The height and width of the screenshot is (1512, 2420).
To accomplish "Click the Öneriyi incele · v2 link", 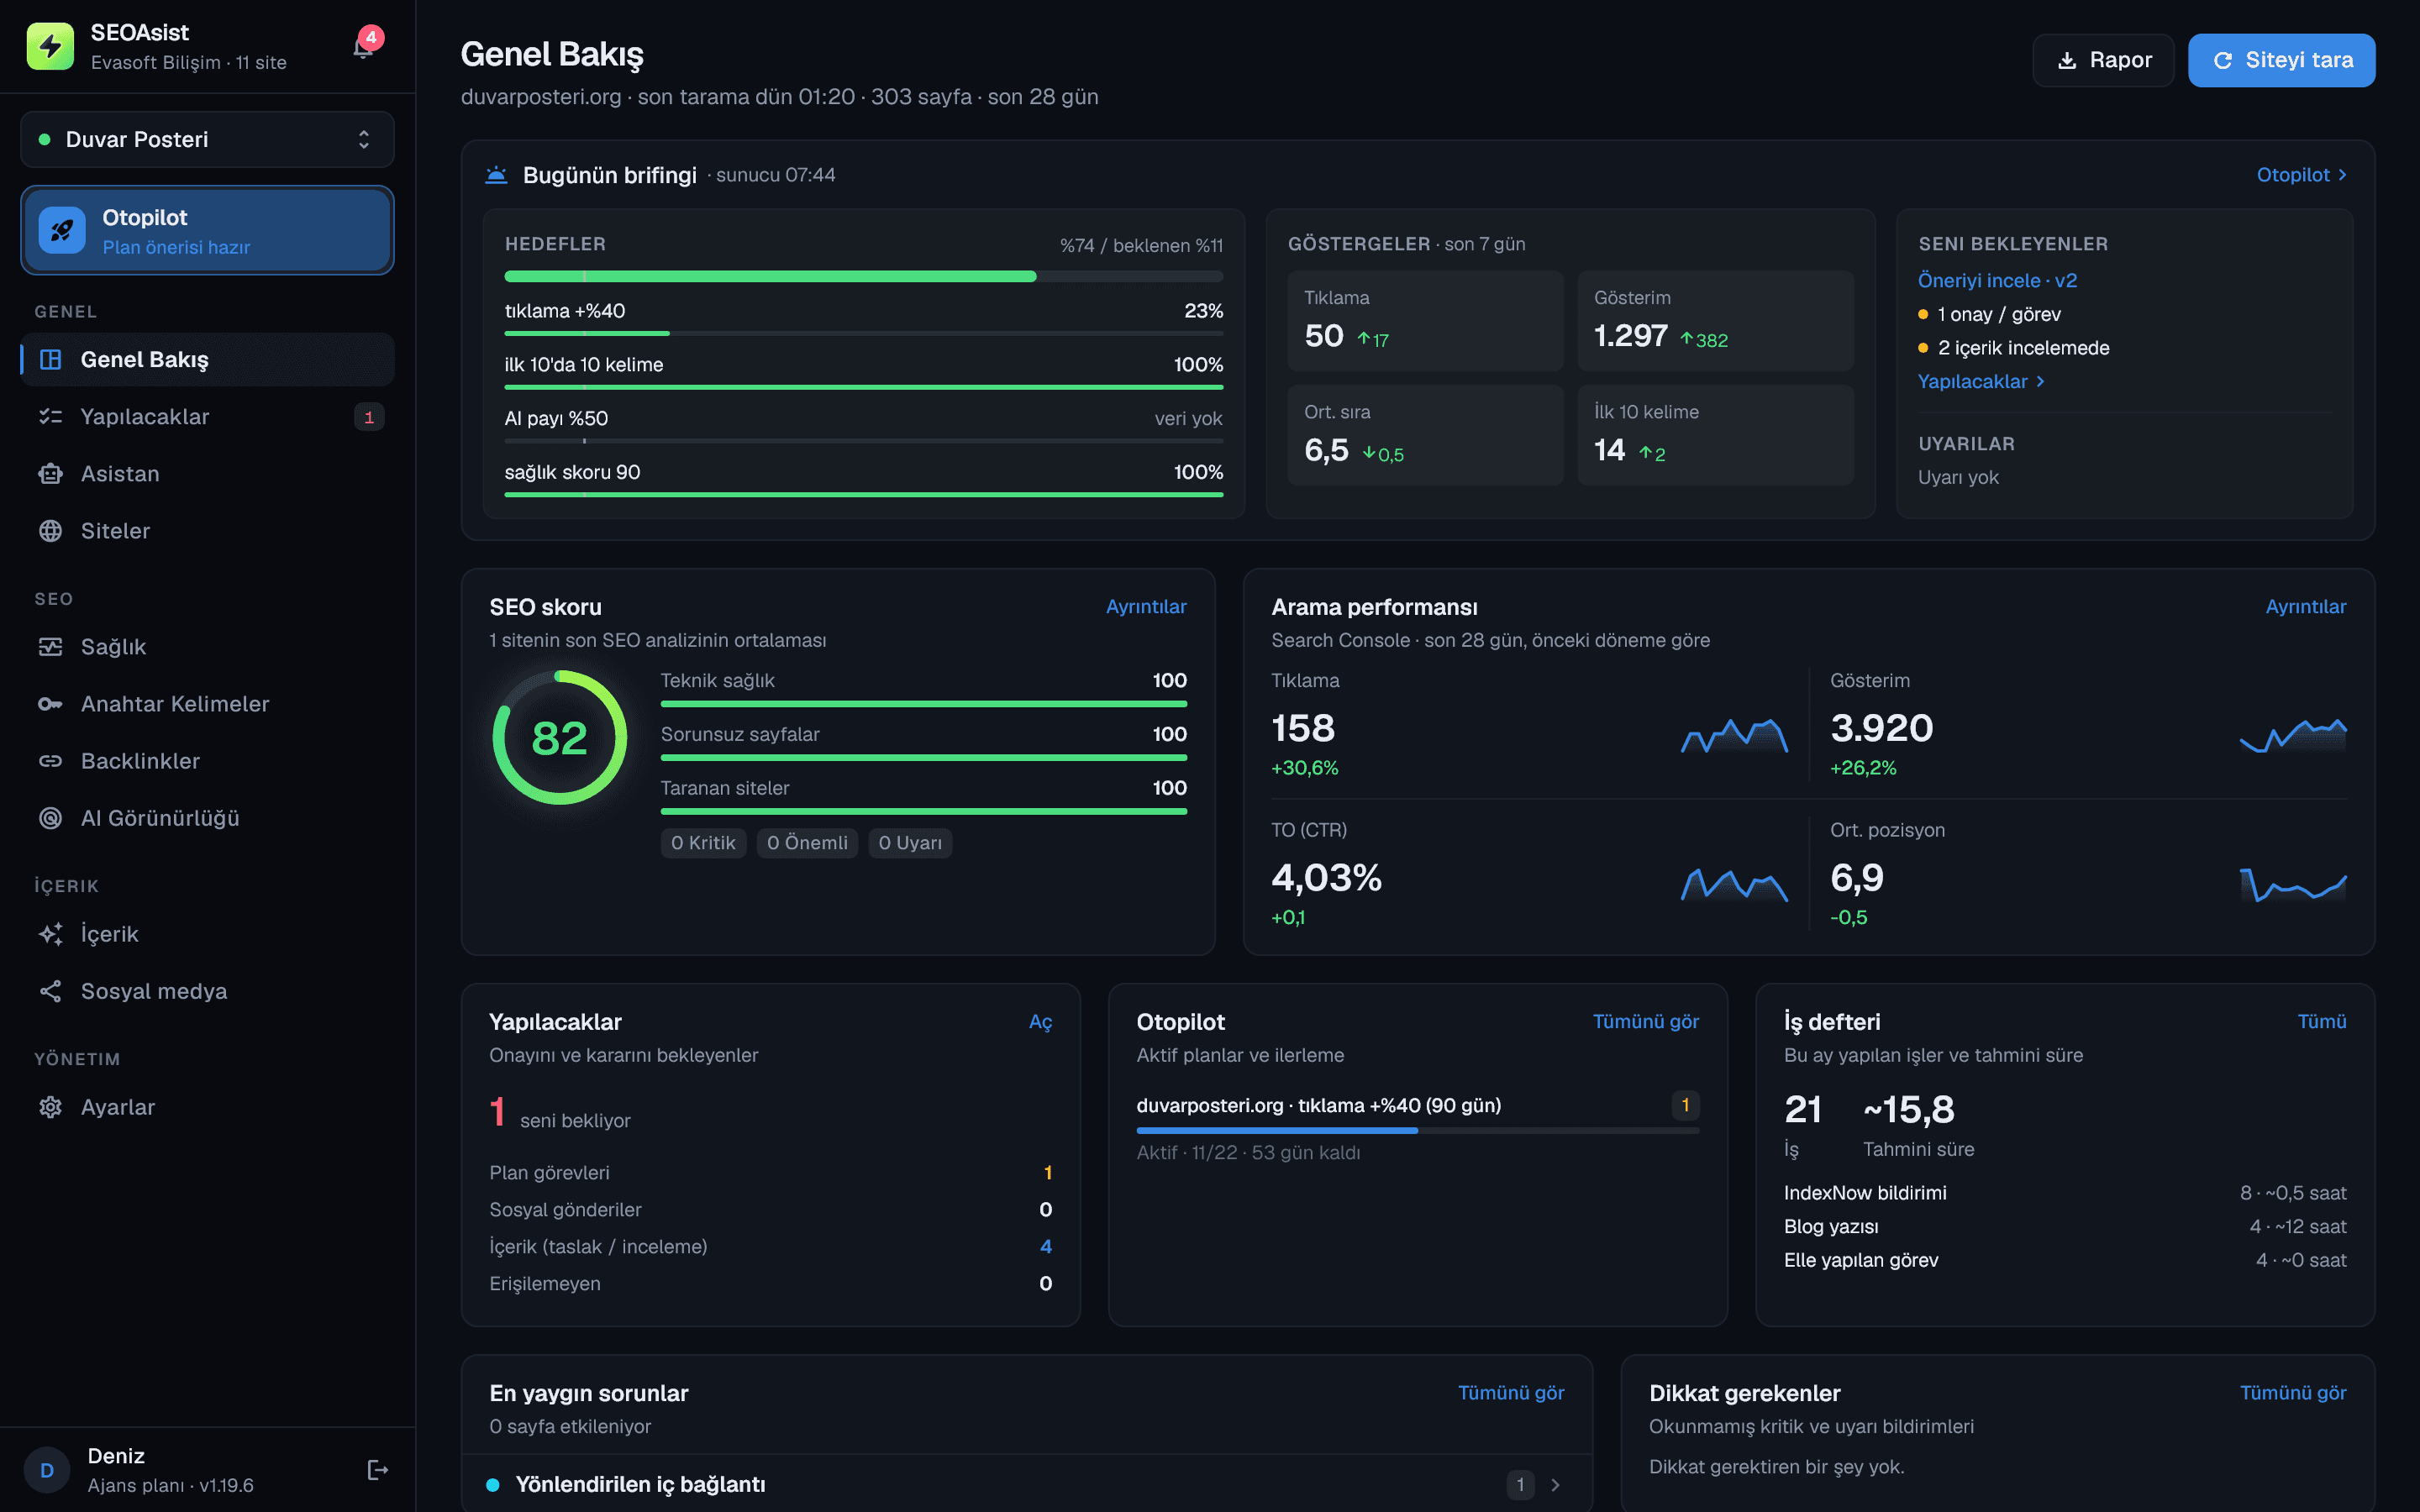I will pos(1997,280).
